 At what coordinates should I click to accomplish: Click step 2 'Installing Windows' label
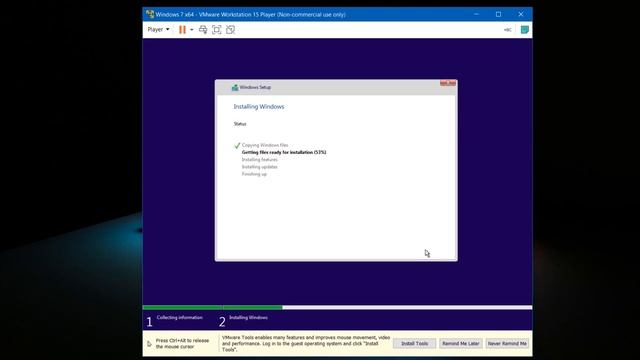[x=249, y=318]
